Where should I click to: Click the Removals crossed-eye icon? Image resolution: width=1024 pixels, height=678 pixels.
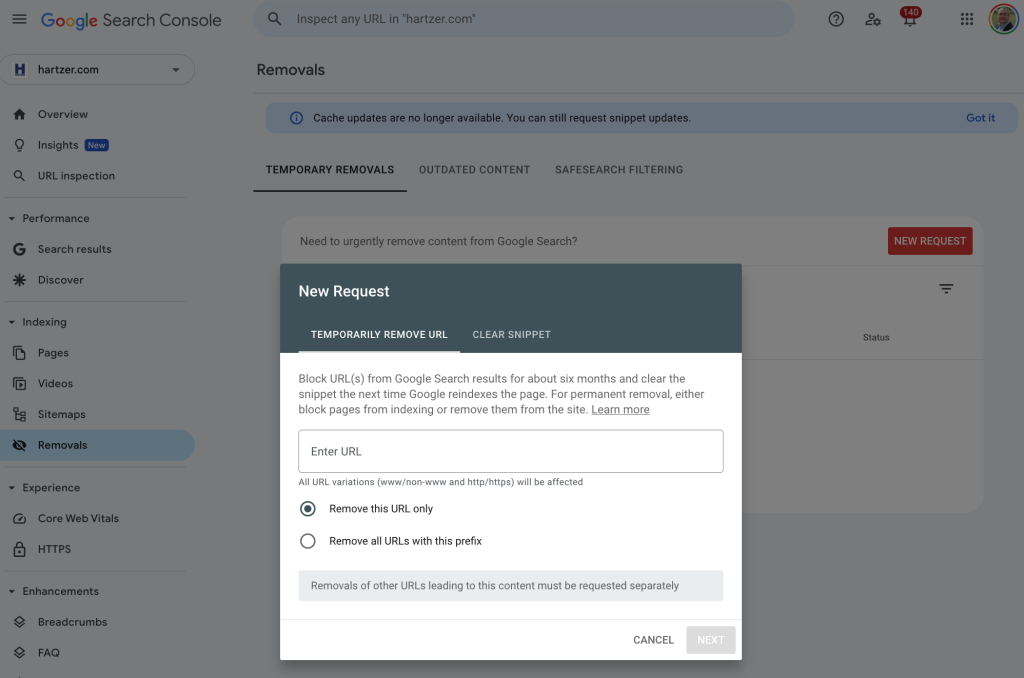click(20, 445)
